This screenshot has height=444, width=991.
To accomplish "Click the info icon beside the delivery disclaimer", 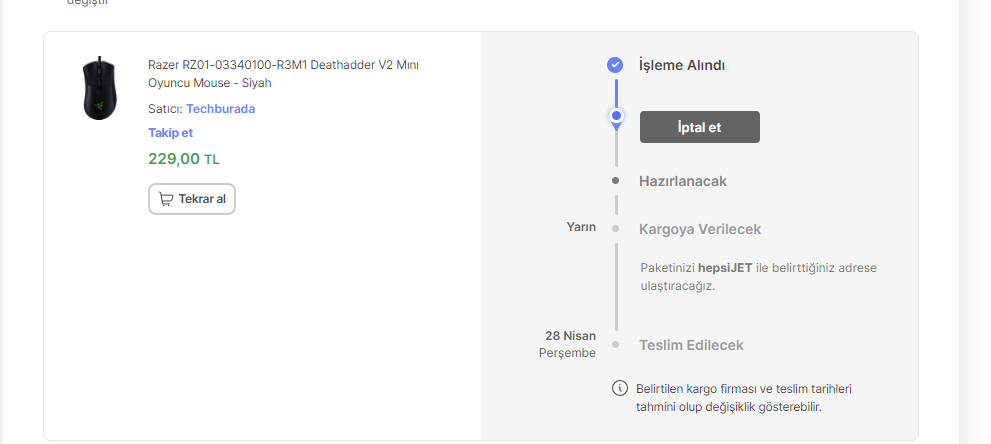I will [x=619, y=388].
